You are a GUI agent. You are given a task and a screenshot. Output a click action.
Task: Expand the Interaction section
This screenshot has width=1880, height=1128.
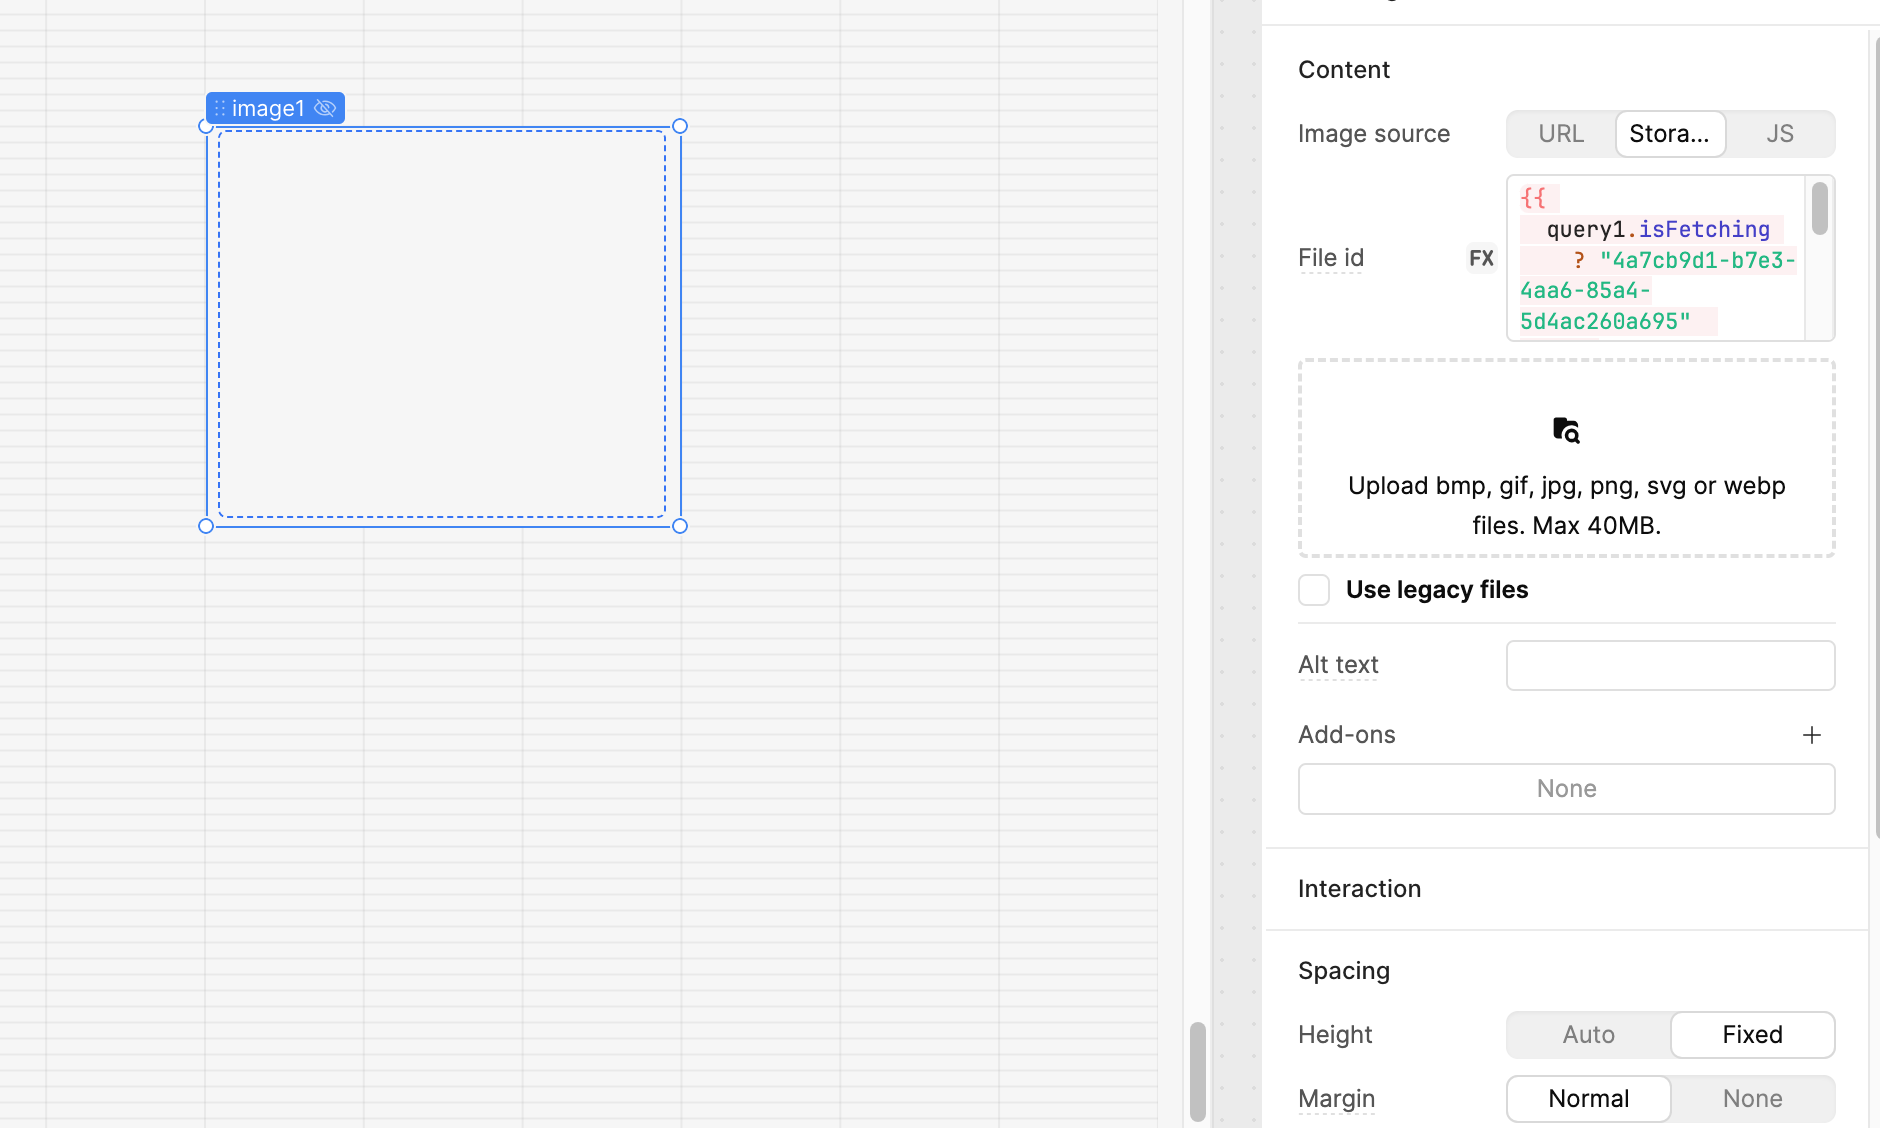coord(1359,889)
